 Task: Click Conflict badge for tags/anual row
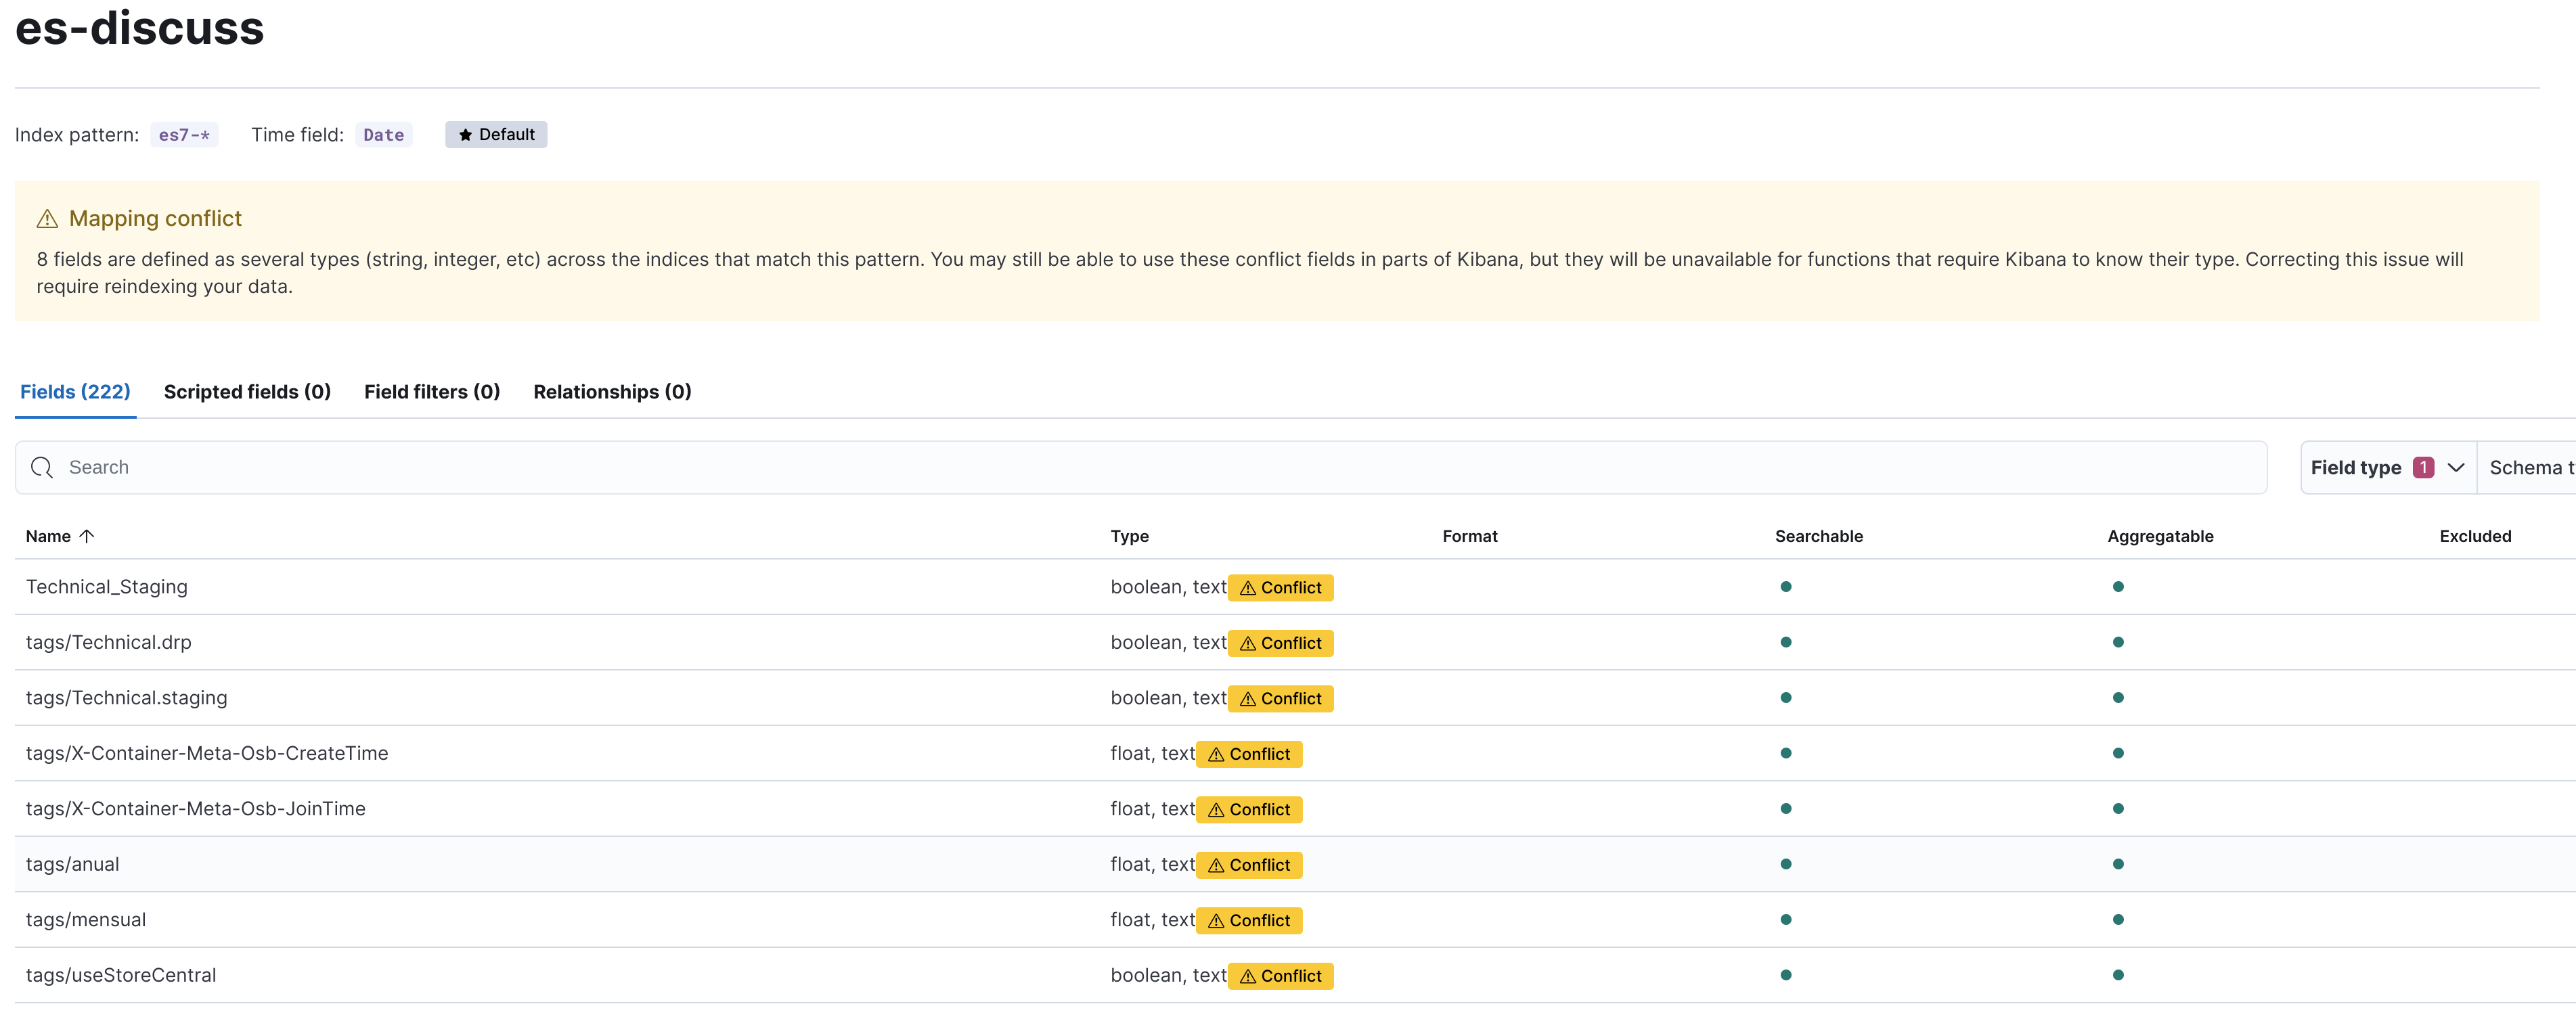(x=1249, y=865)
